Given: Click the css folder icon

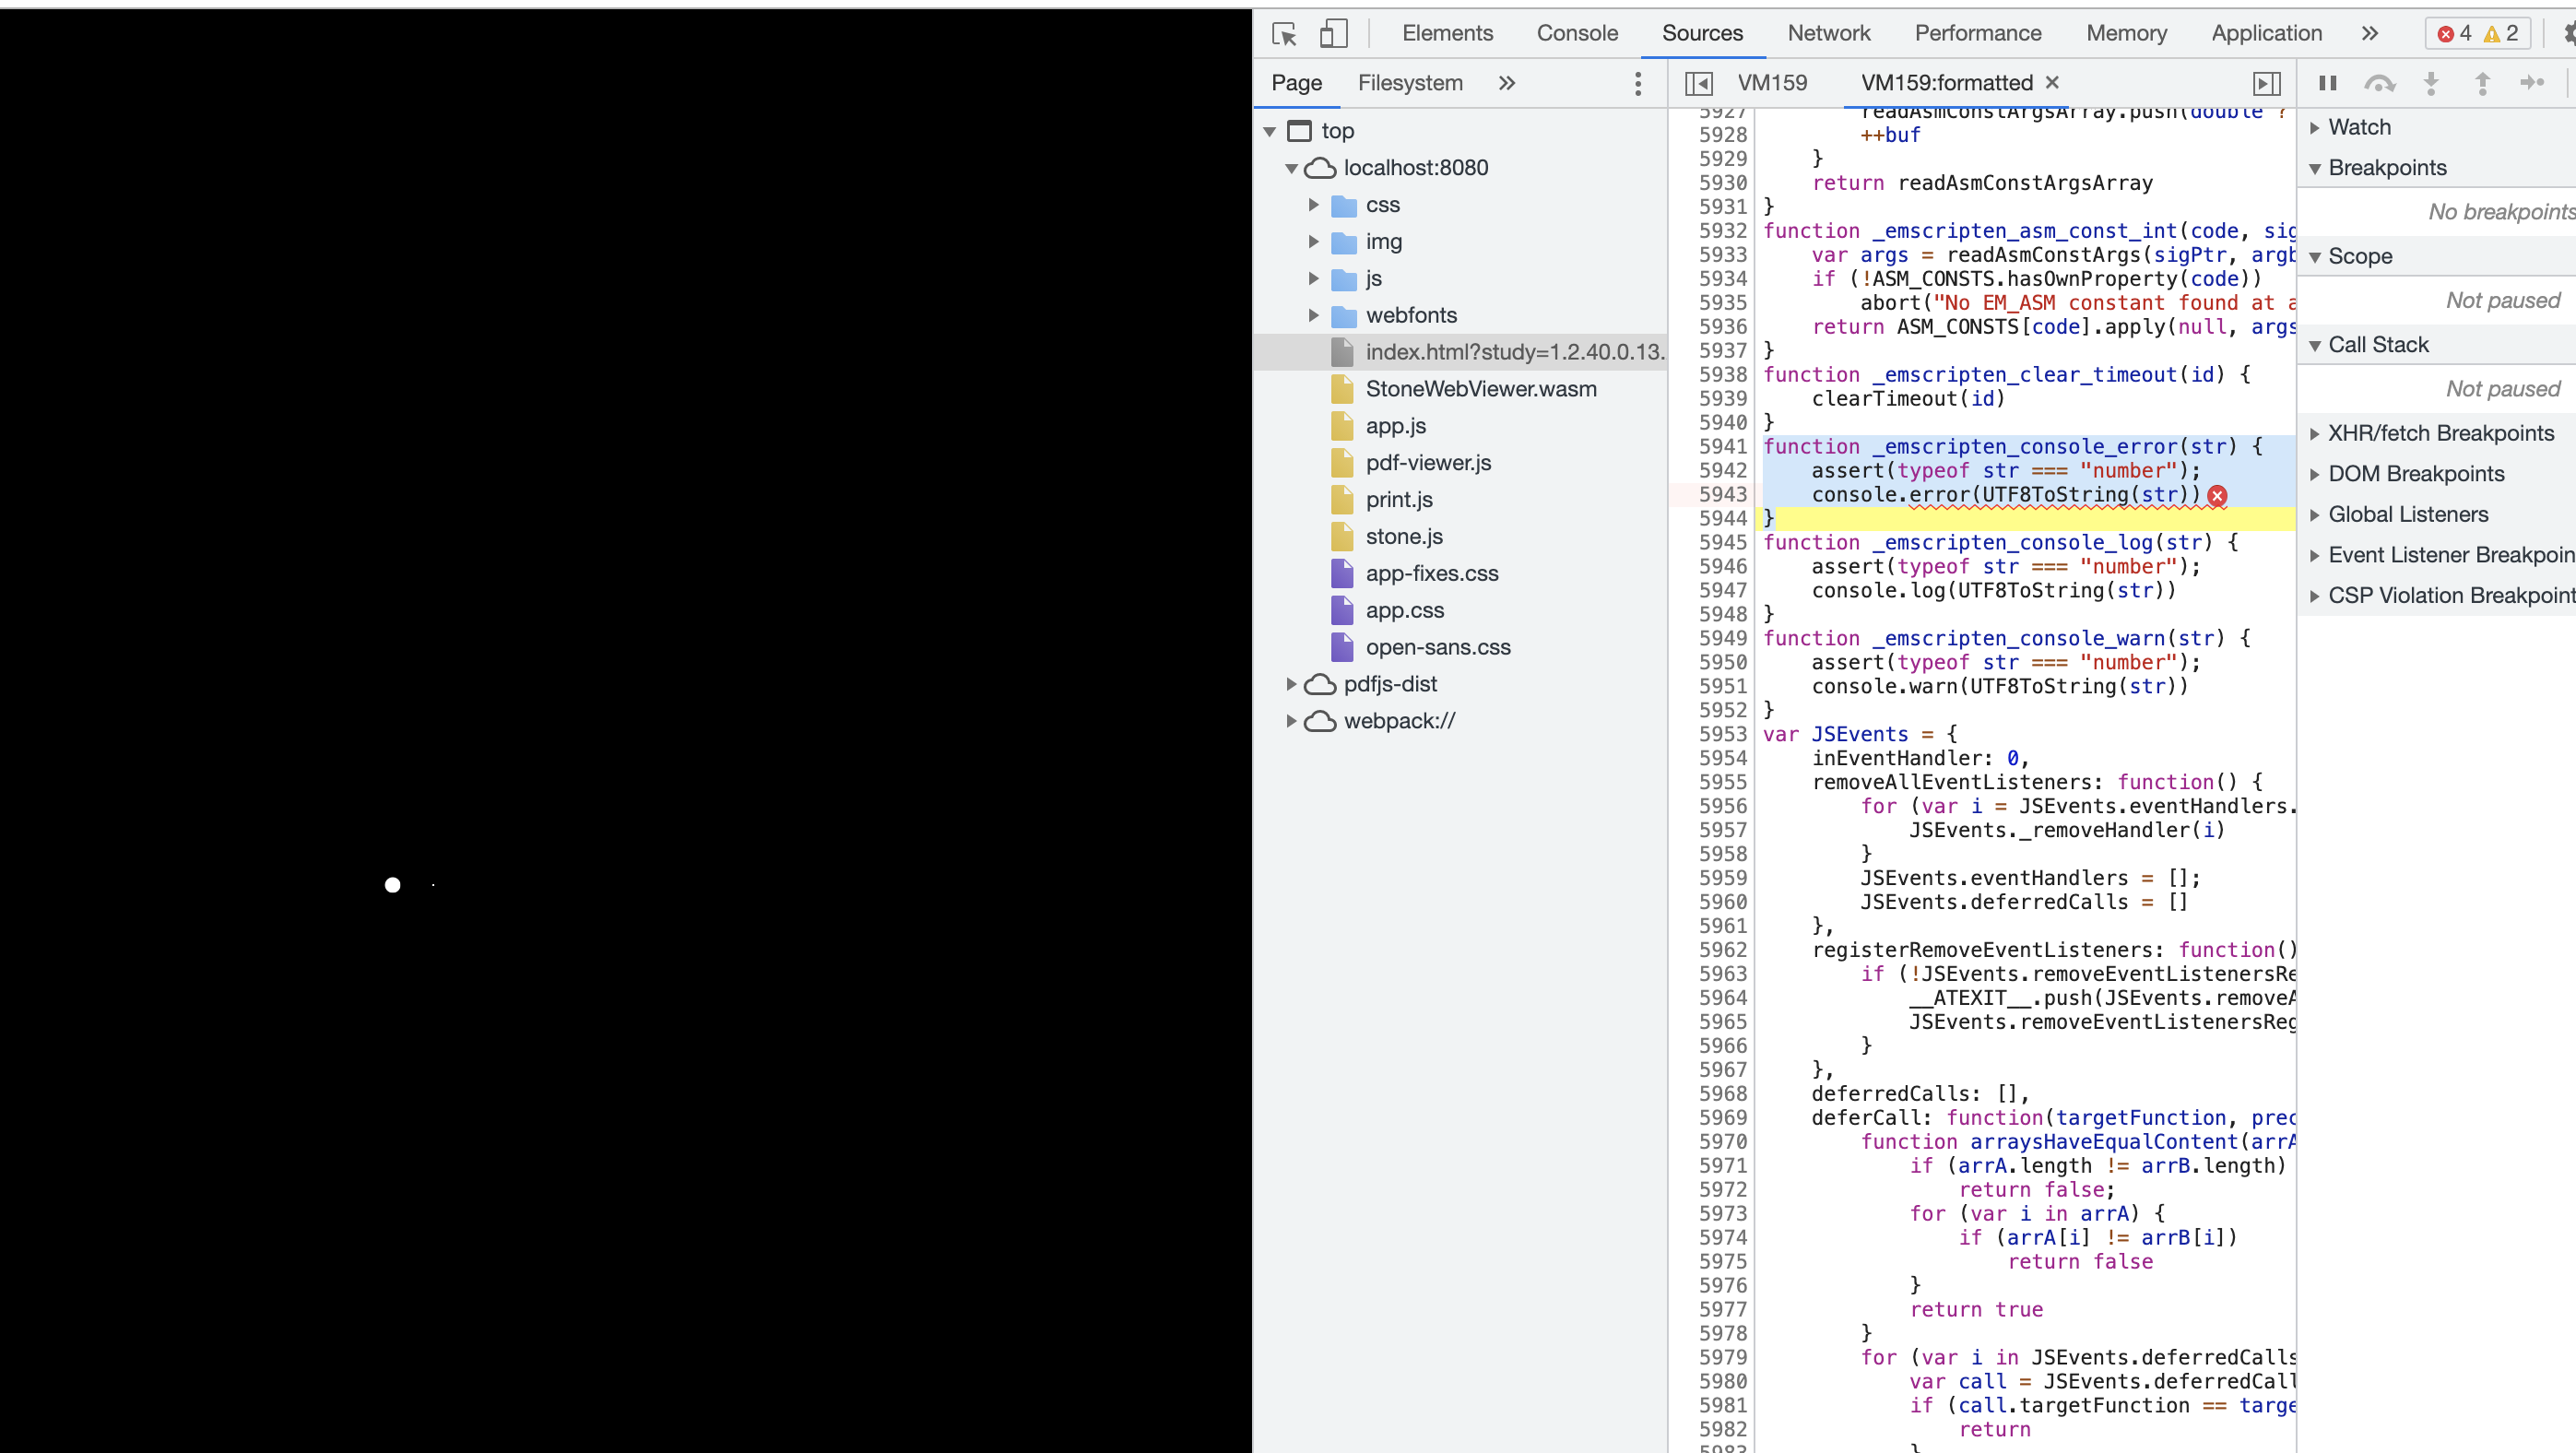Looking at the screenshot, I should [x=1345, y=206].
